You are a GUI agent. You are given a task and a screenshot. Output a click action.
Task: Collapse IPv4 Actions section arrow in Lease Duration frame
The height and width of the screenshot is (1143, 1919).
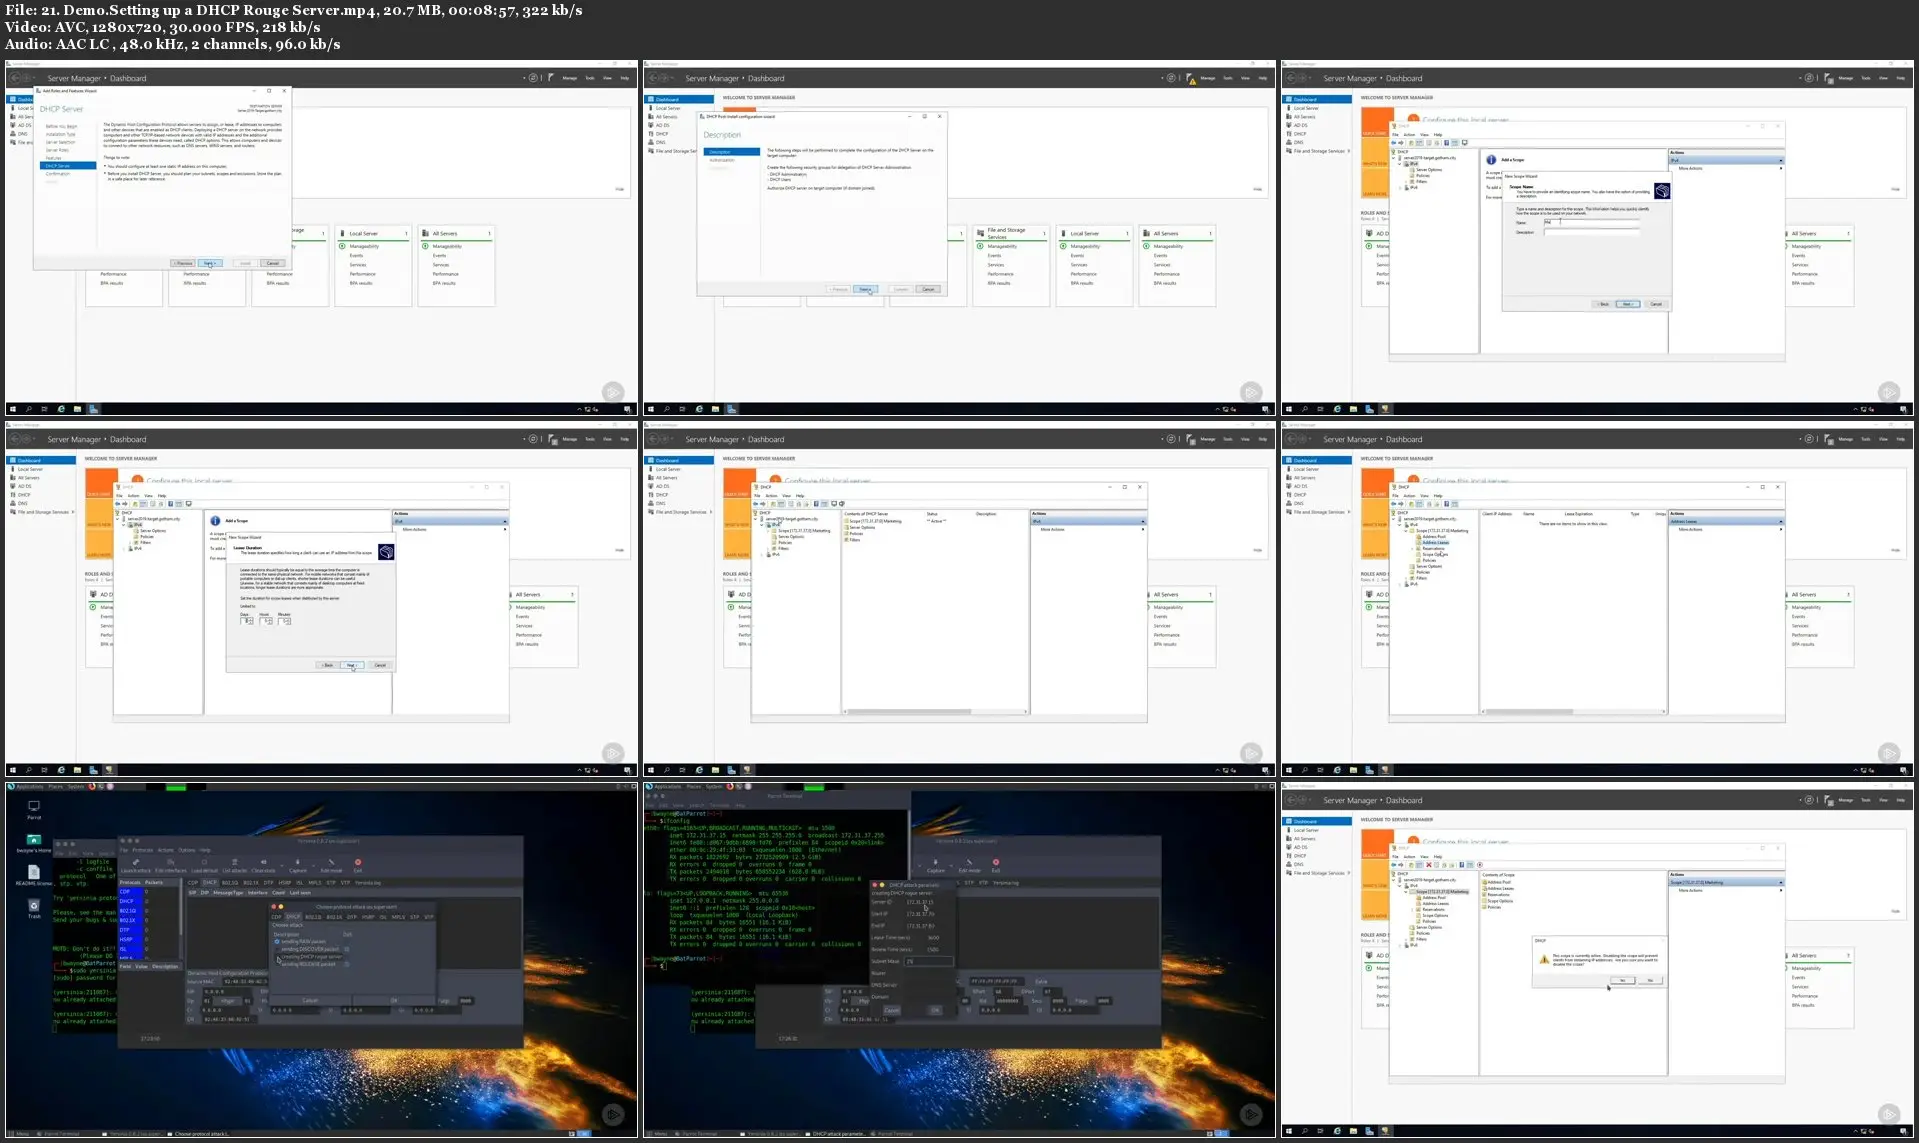coord(505,521)
